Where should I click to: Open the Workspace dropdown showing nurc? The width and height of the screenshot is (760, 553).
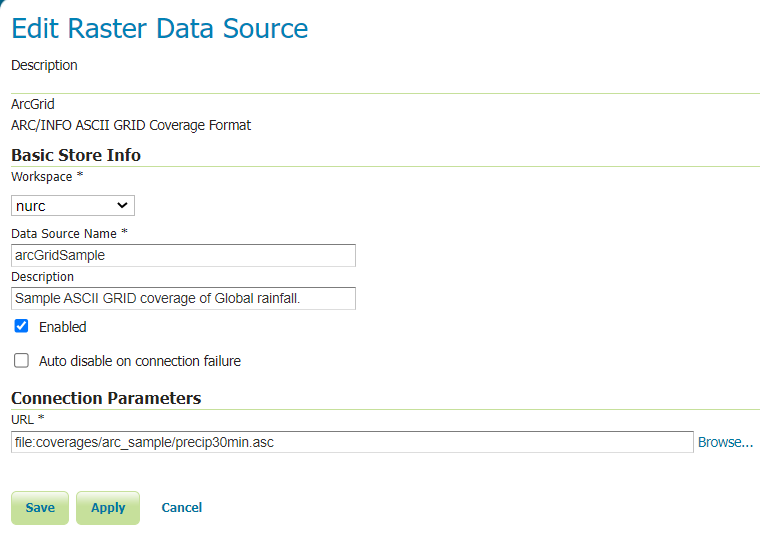pos(73,206)
